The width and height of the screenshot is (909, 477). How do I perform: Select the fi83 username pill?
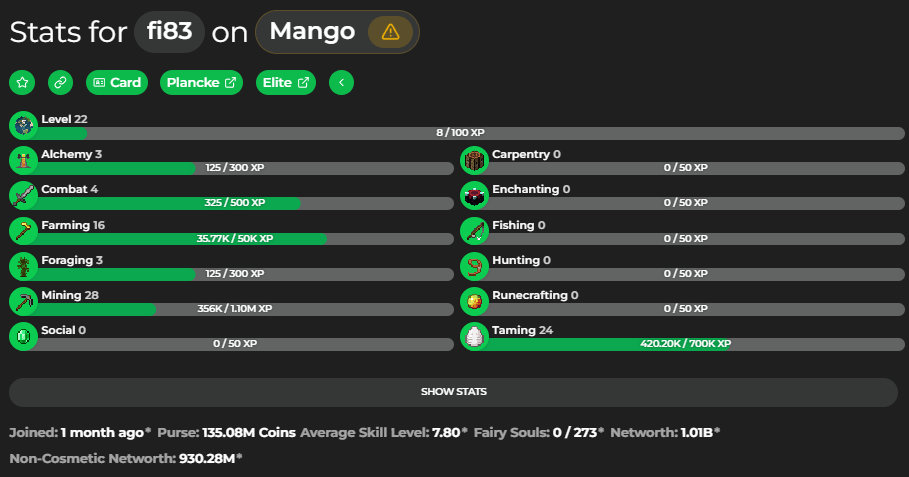tap(169, 31)
